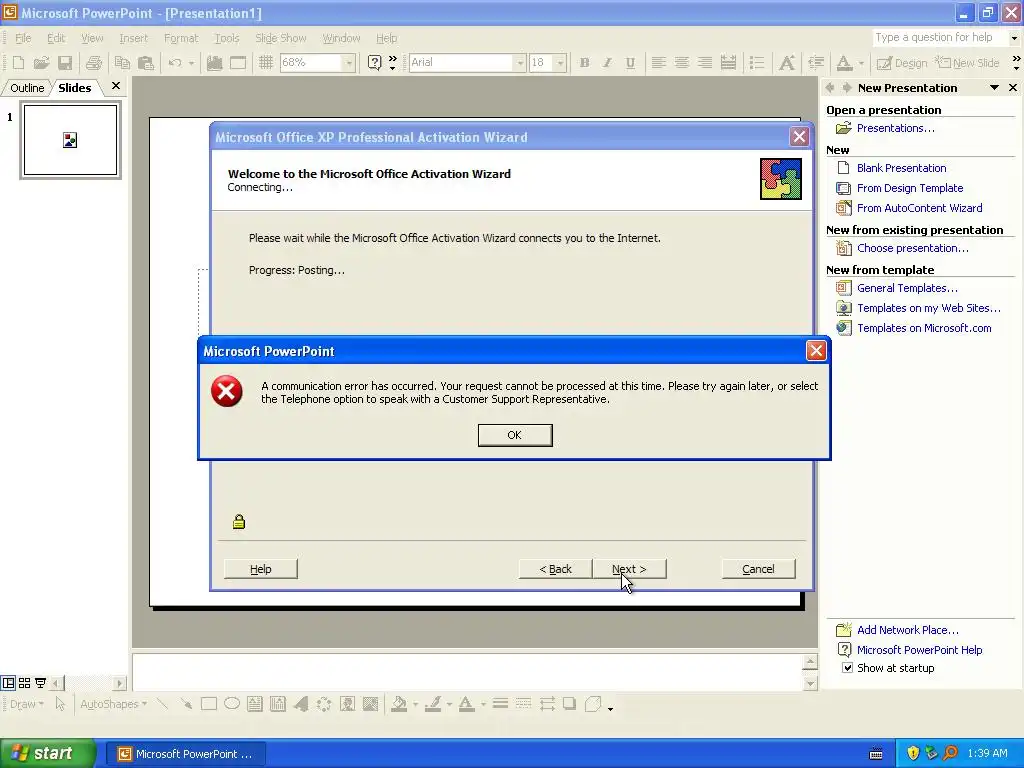The width and height of the screenshot is (1024, 768).
Task: Type a question for help field
Action: point(940,38)
